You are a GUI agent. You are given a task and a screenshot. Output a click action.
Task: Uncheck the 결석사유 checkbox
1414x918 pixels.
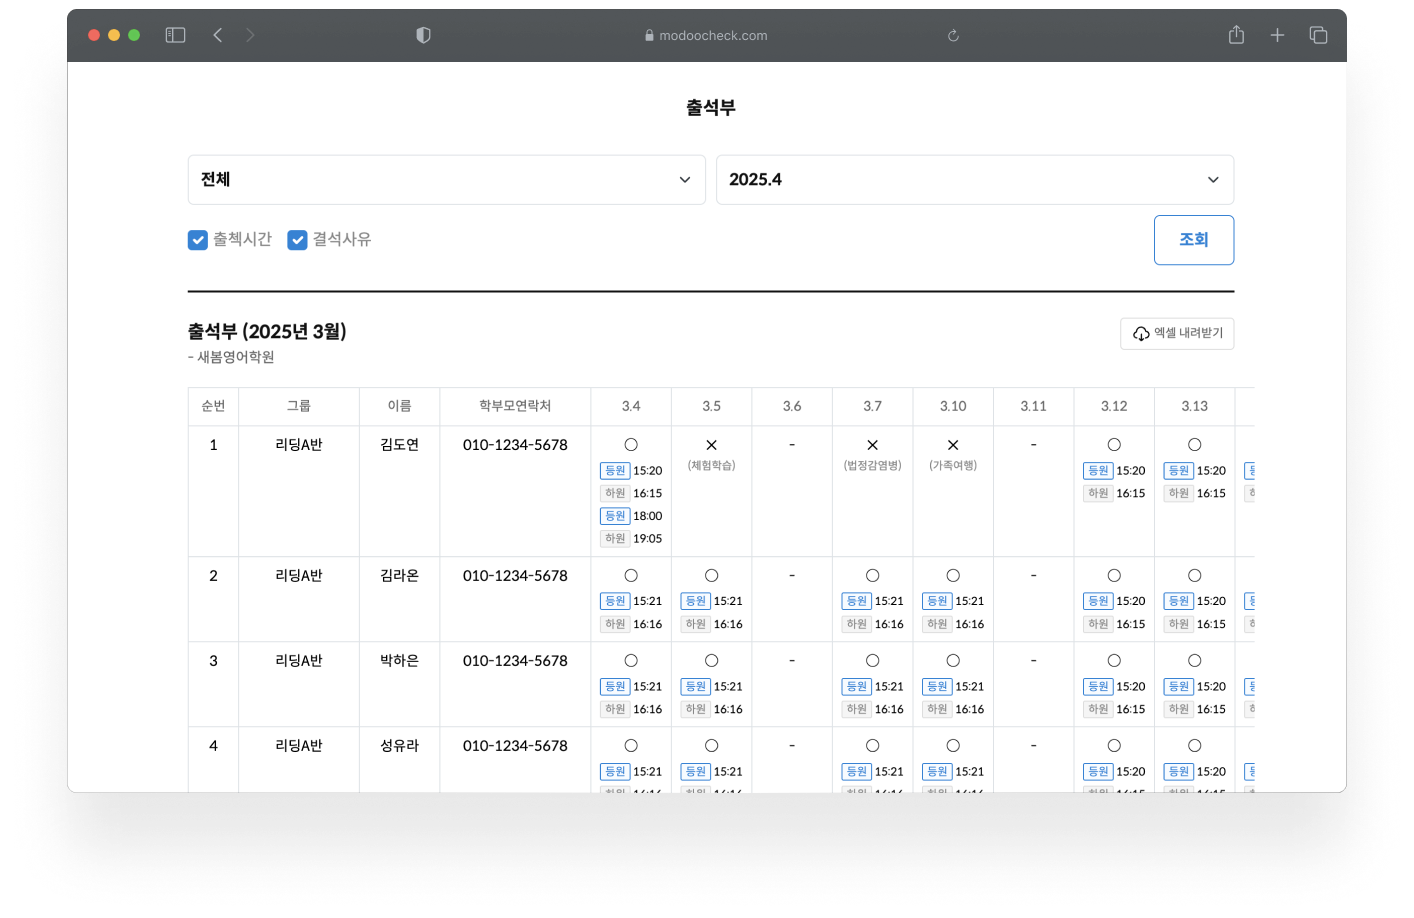coord(297,240)
